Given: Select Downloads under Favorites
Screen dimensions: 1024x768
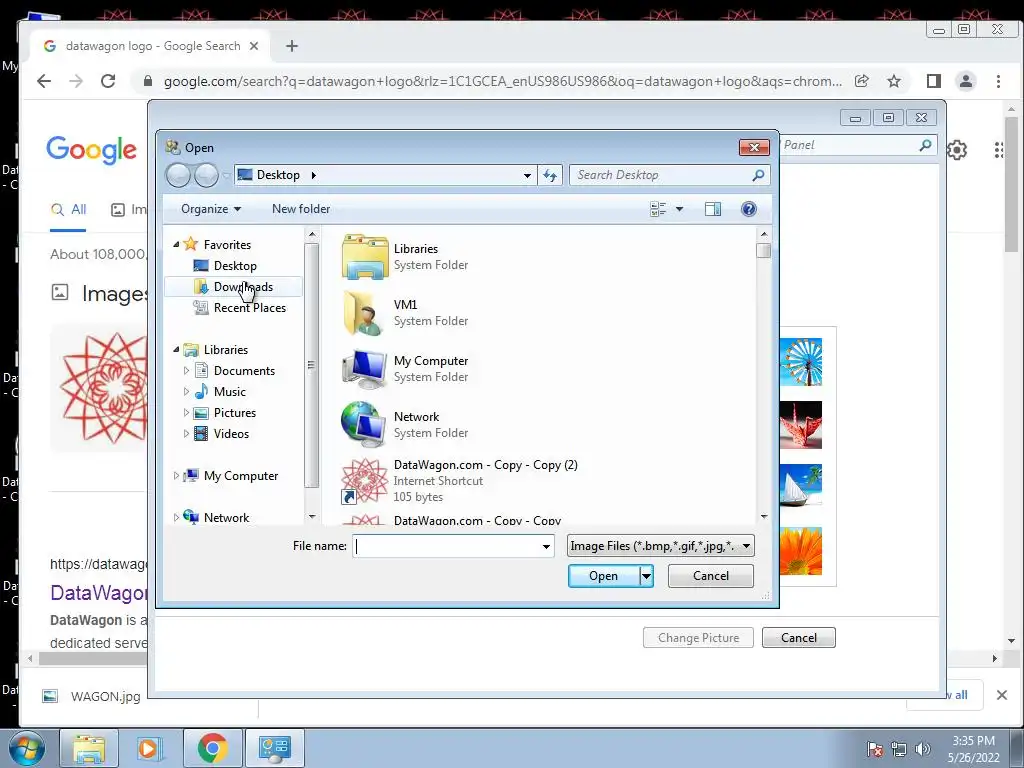Looking at the screenshot, I should (233, 287).
